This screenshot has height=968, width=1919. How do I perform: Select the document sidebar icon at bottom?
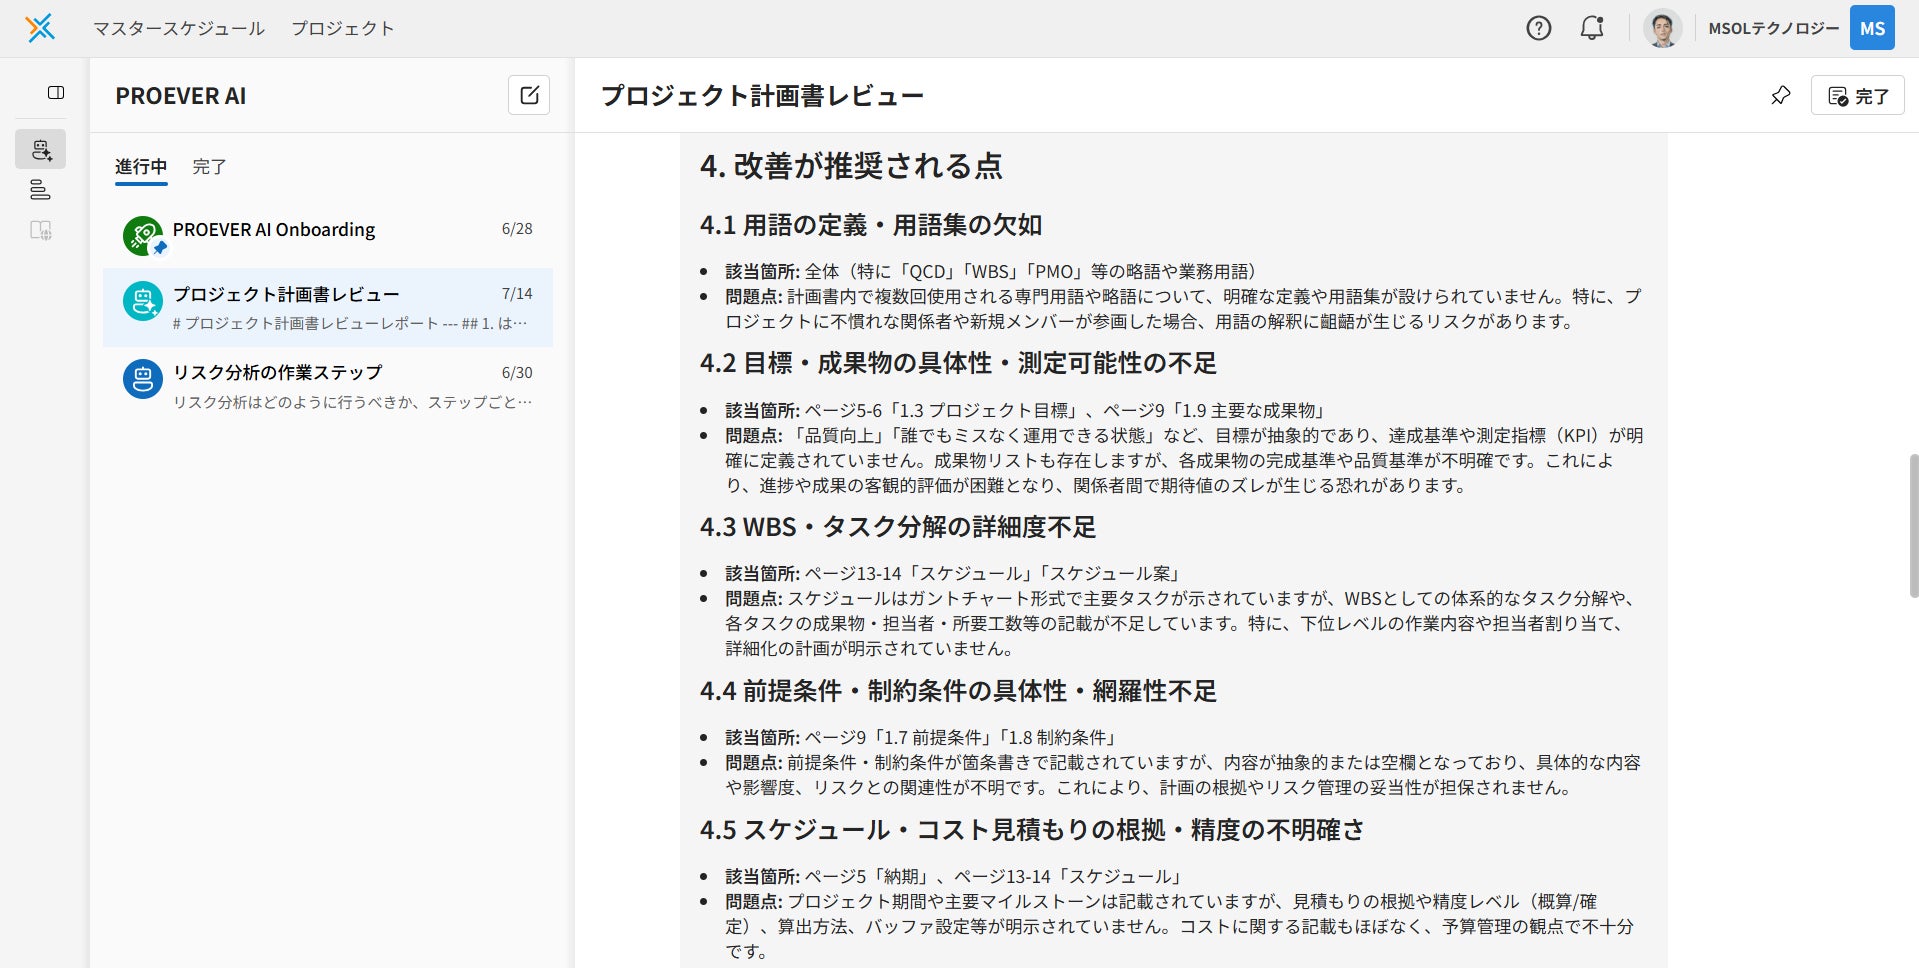click(x=41, y=230)
